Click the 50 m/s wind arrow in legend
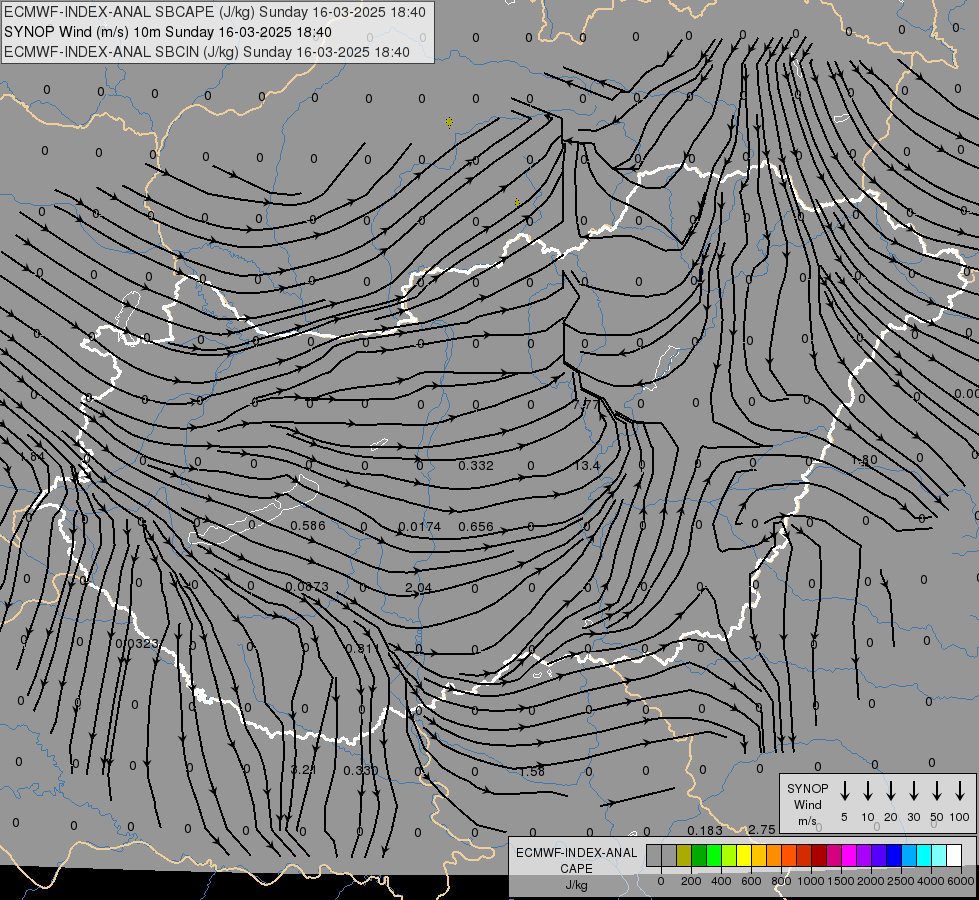This screenshot has height=900, width=979. coord(937,791)
